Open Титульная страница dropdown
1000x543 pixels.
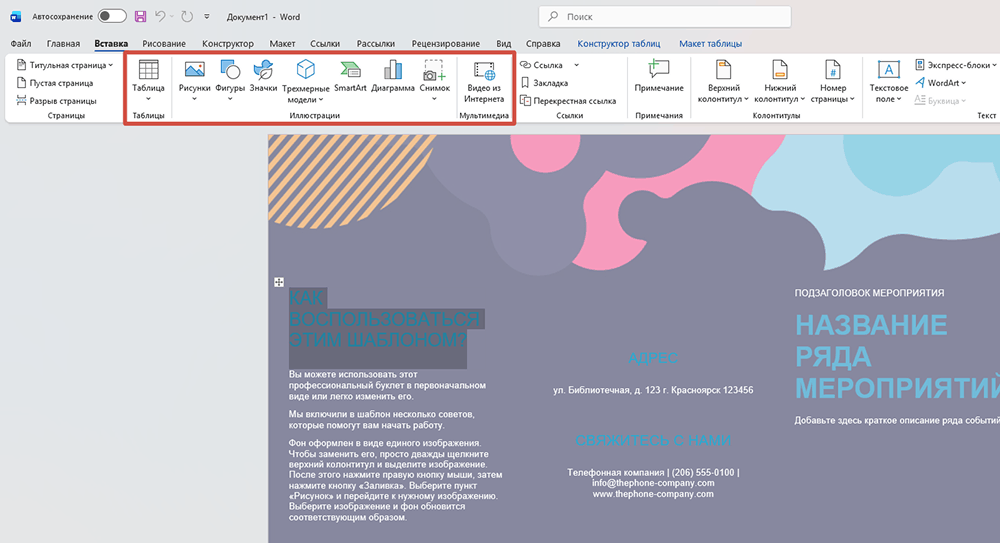coord(64,65)
